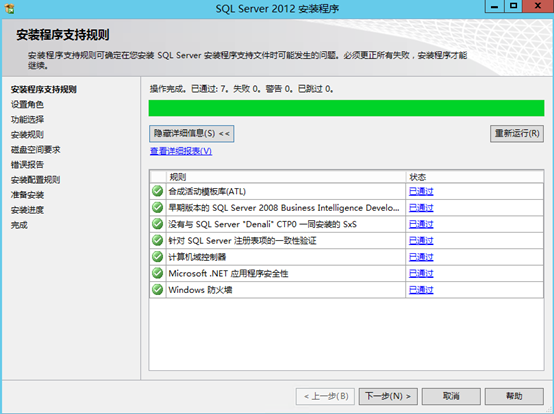The image size is (554, 414).
Task: Maximize the SQL Server 2012 setup window
Action: [x=513, y=6]
